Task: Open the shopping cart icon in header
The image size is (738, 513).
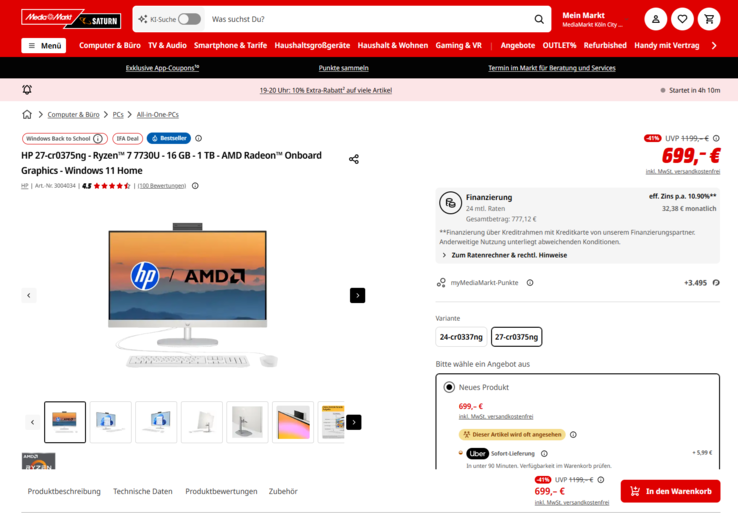Action: (709, 19)
